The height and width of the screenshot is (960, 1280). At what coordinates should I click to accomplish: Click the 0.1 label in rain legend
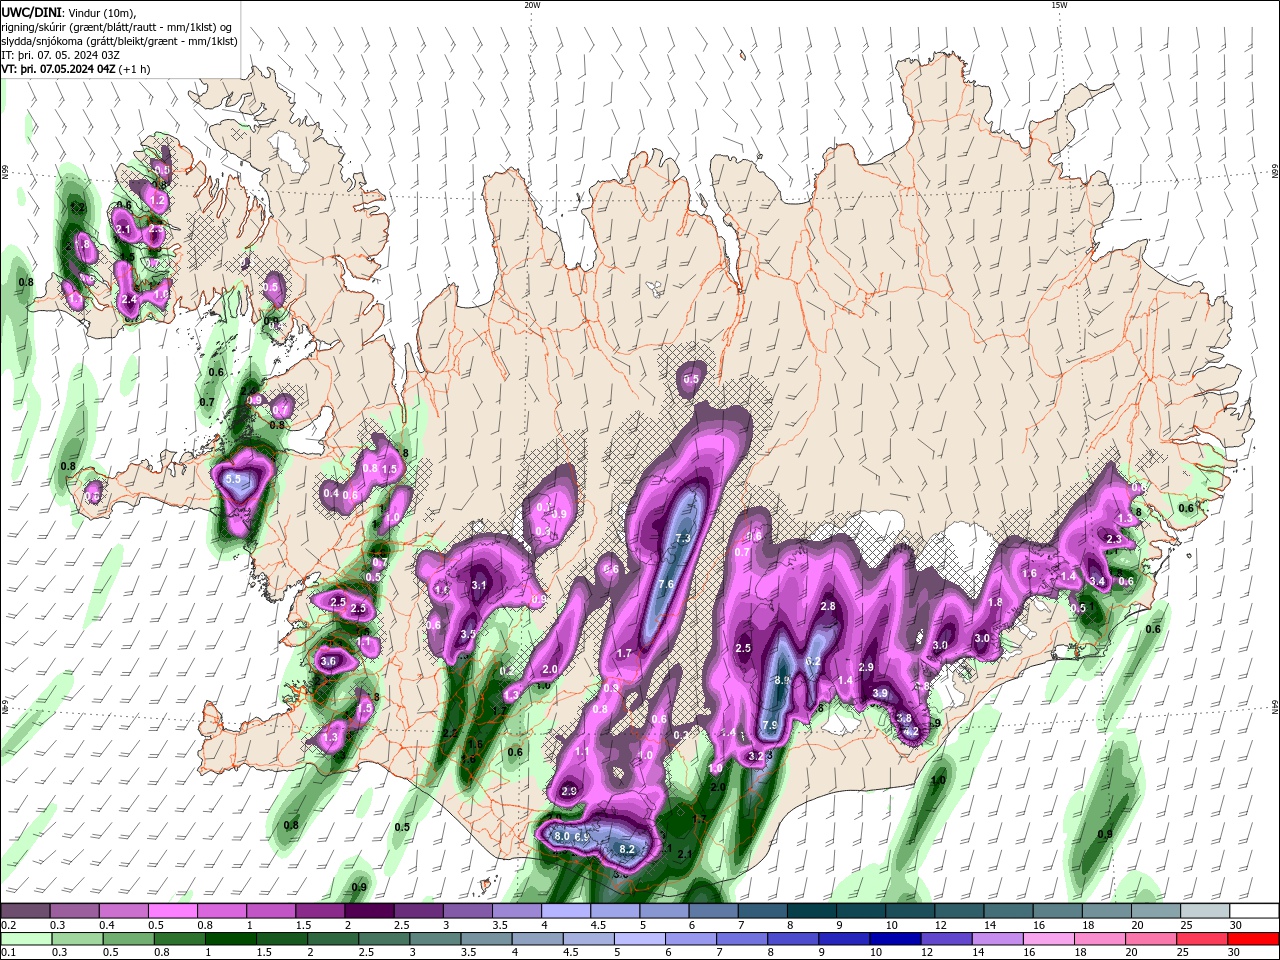8,953
